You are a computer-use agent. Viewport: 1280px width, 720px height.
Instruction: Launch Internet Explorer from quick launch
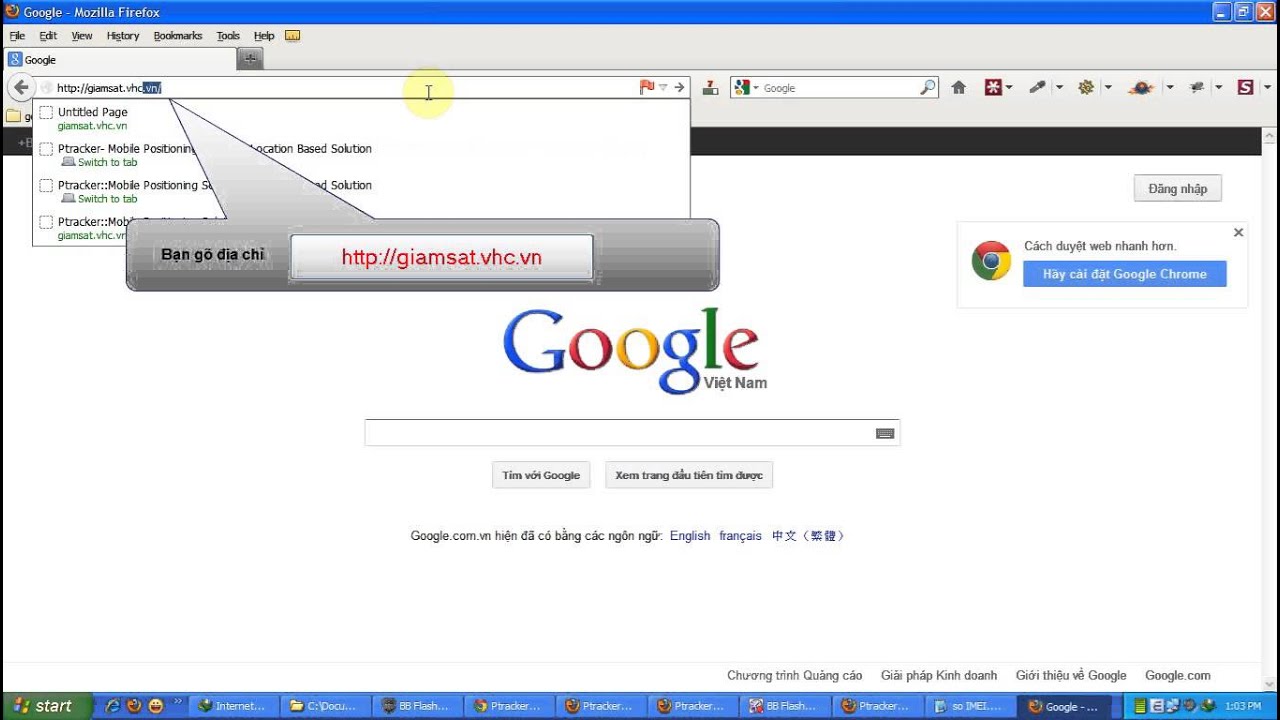click(112, 706)
